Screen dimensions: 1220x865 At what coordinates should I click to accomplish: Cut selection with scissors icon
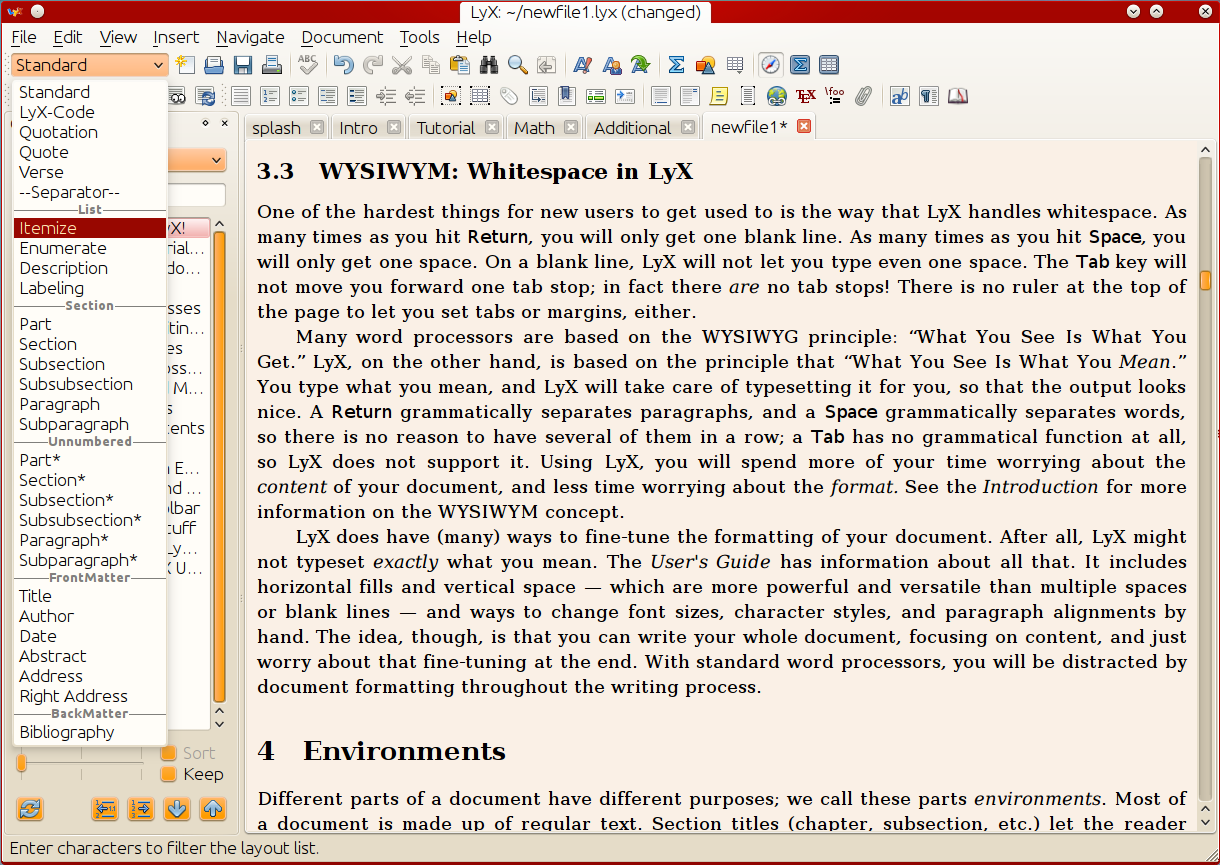coord(402,65)
